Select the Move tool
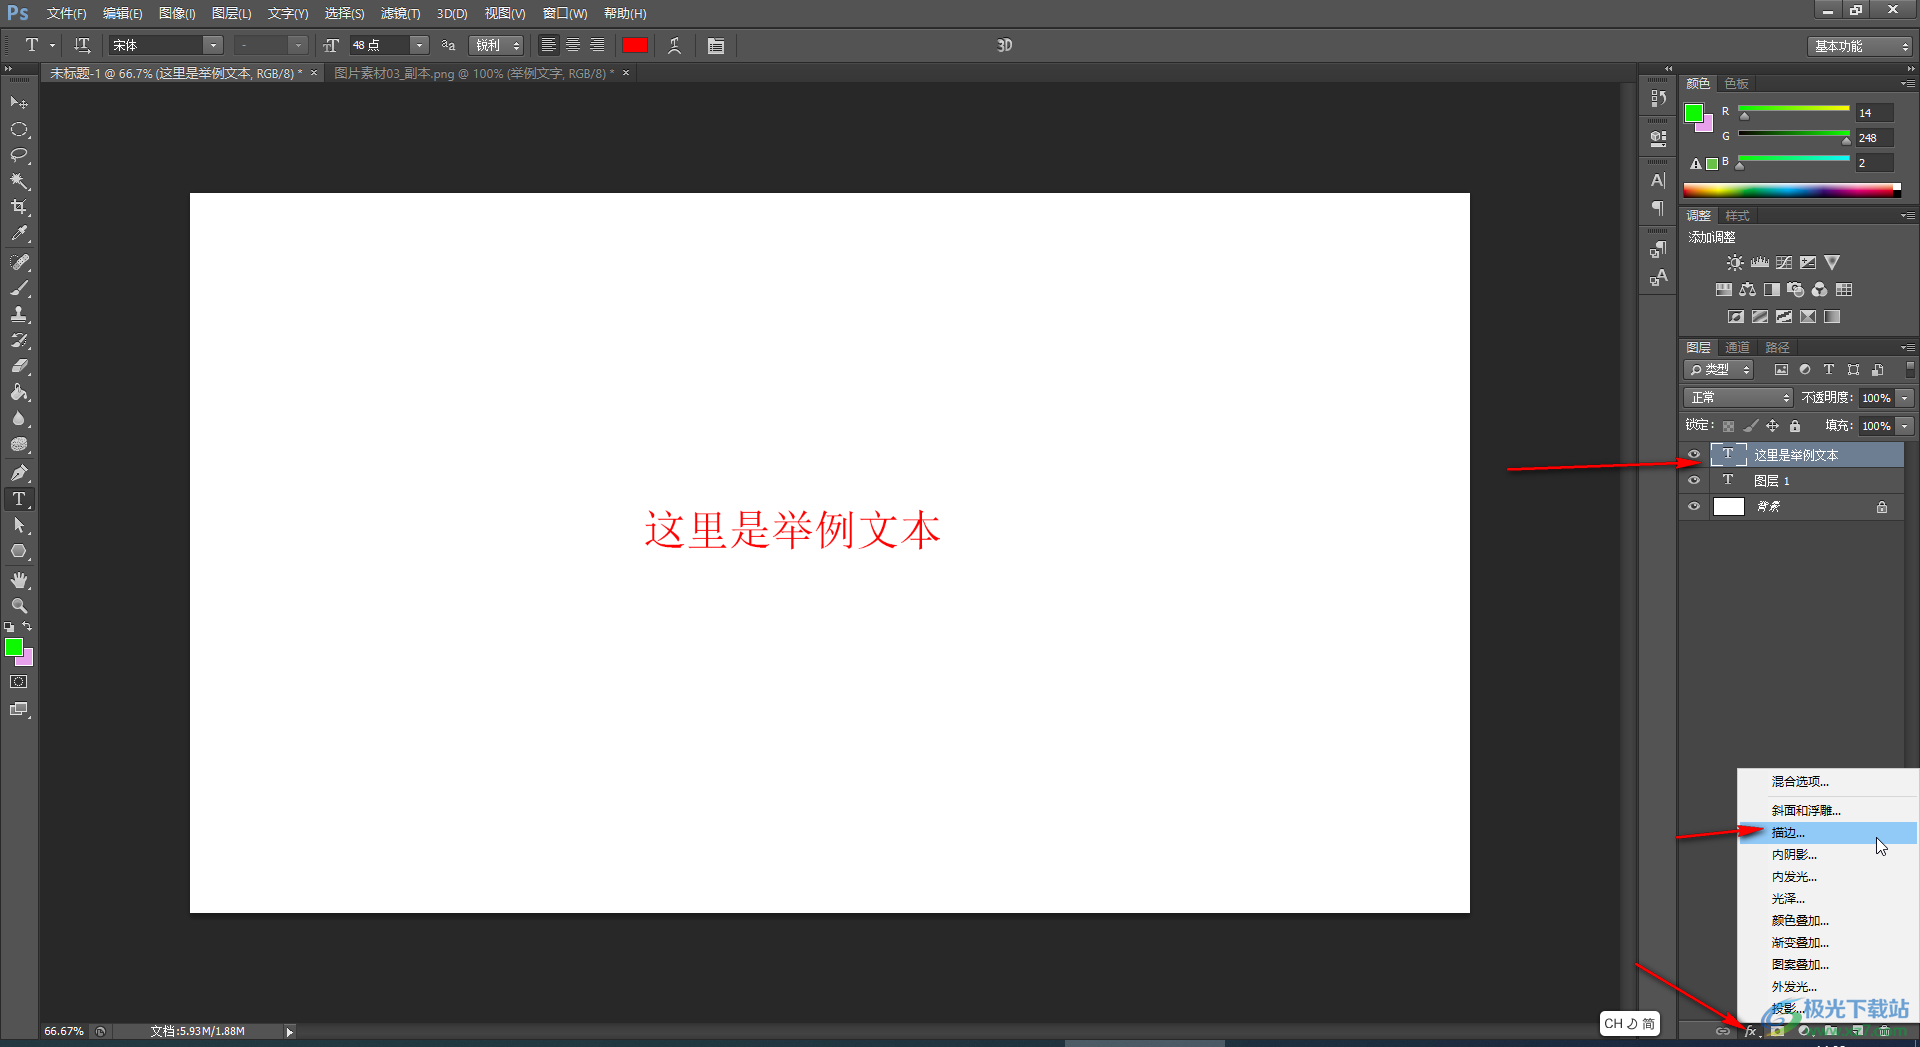The width and height of the screenshot is (1920, 1047). [19, 103]
